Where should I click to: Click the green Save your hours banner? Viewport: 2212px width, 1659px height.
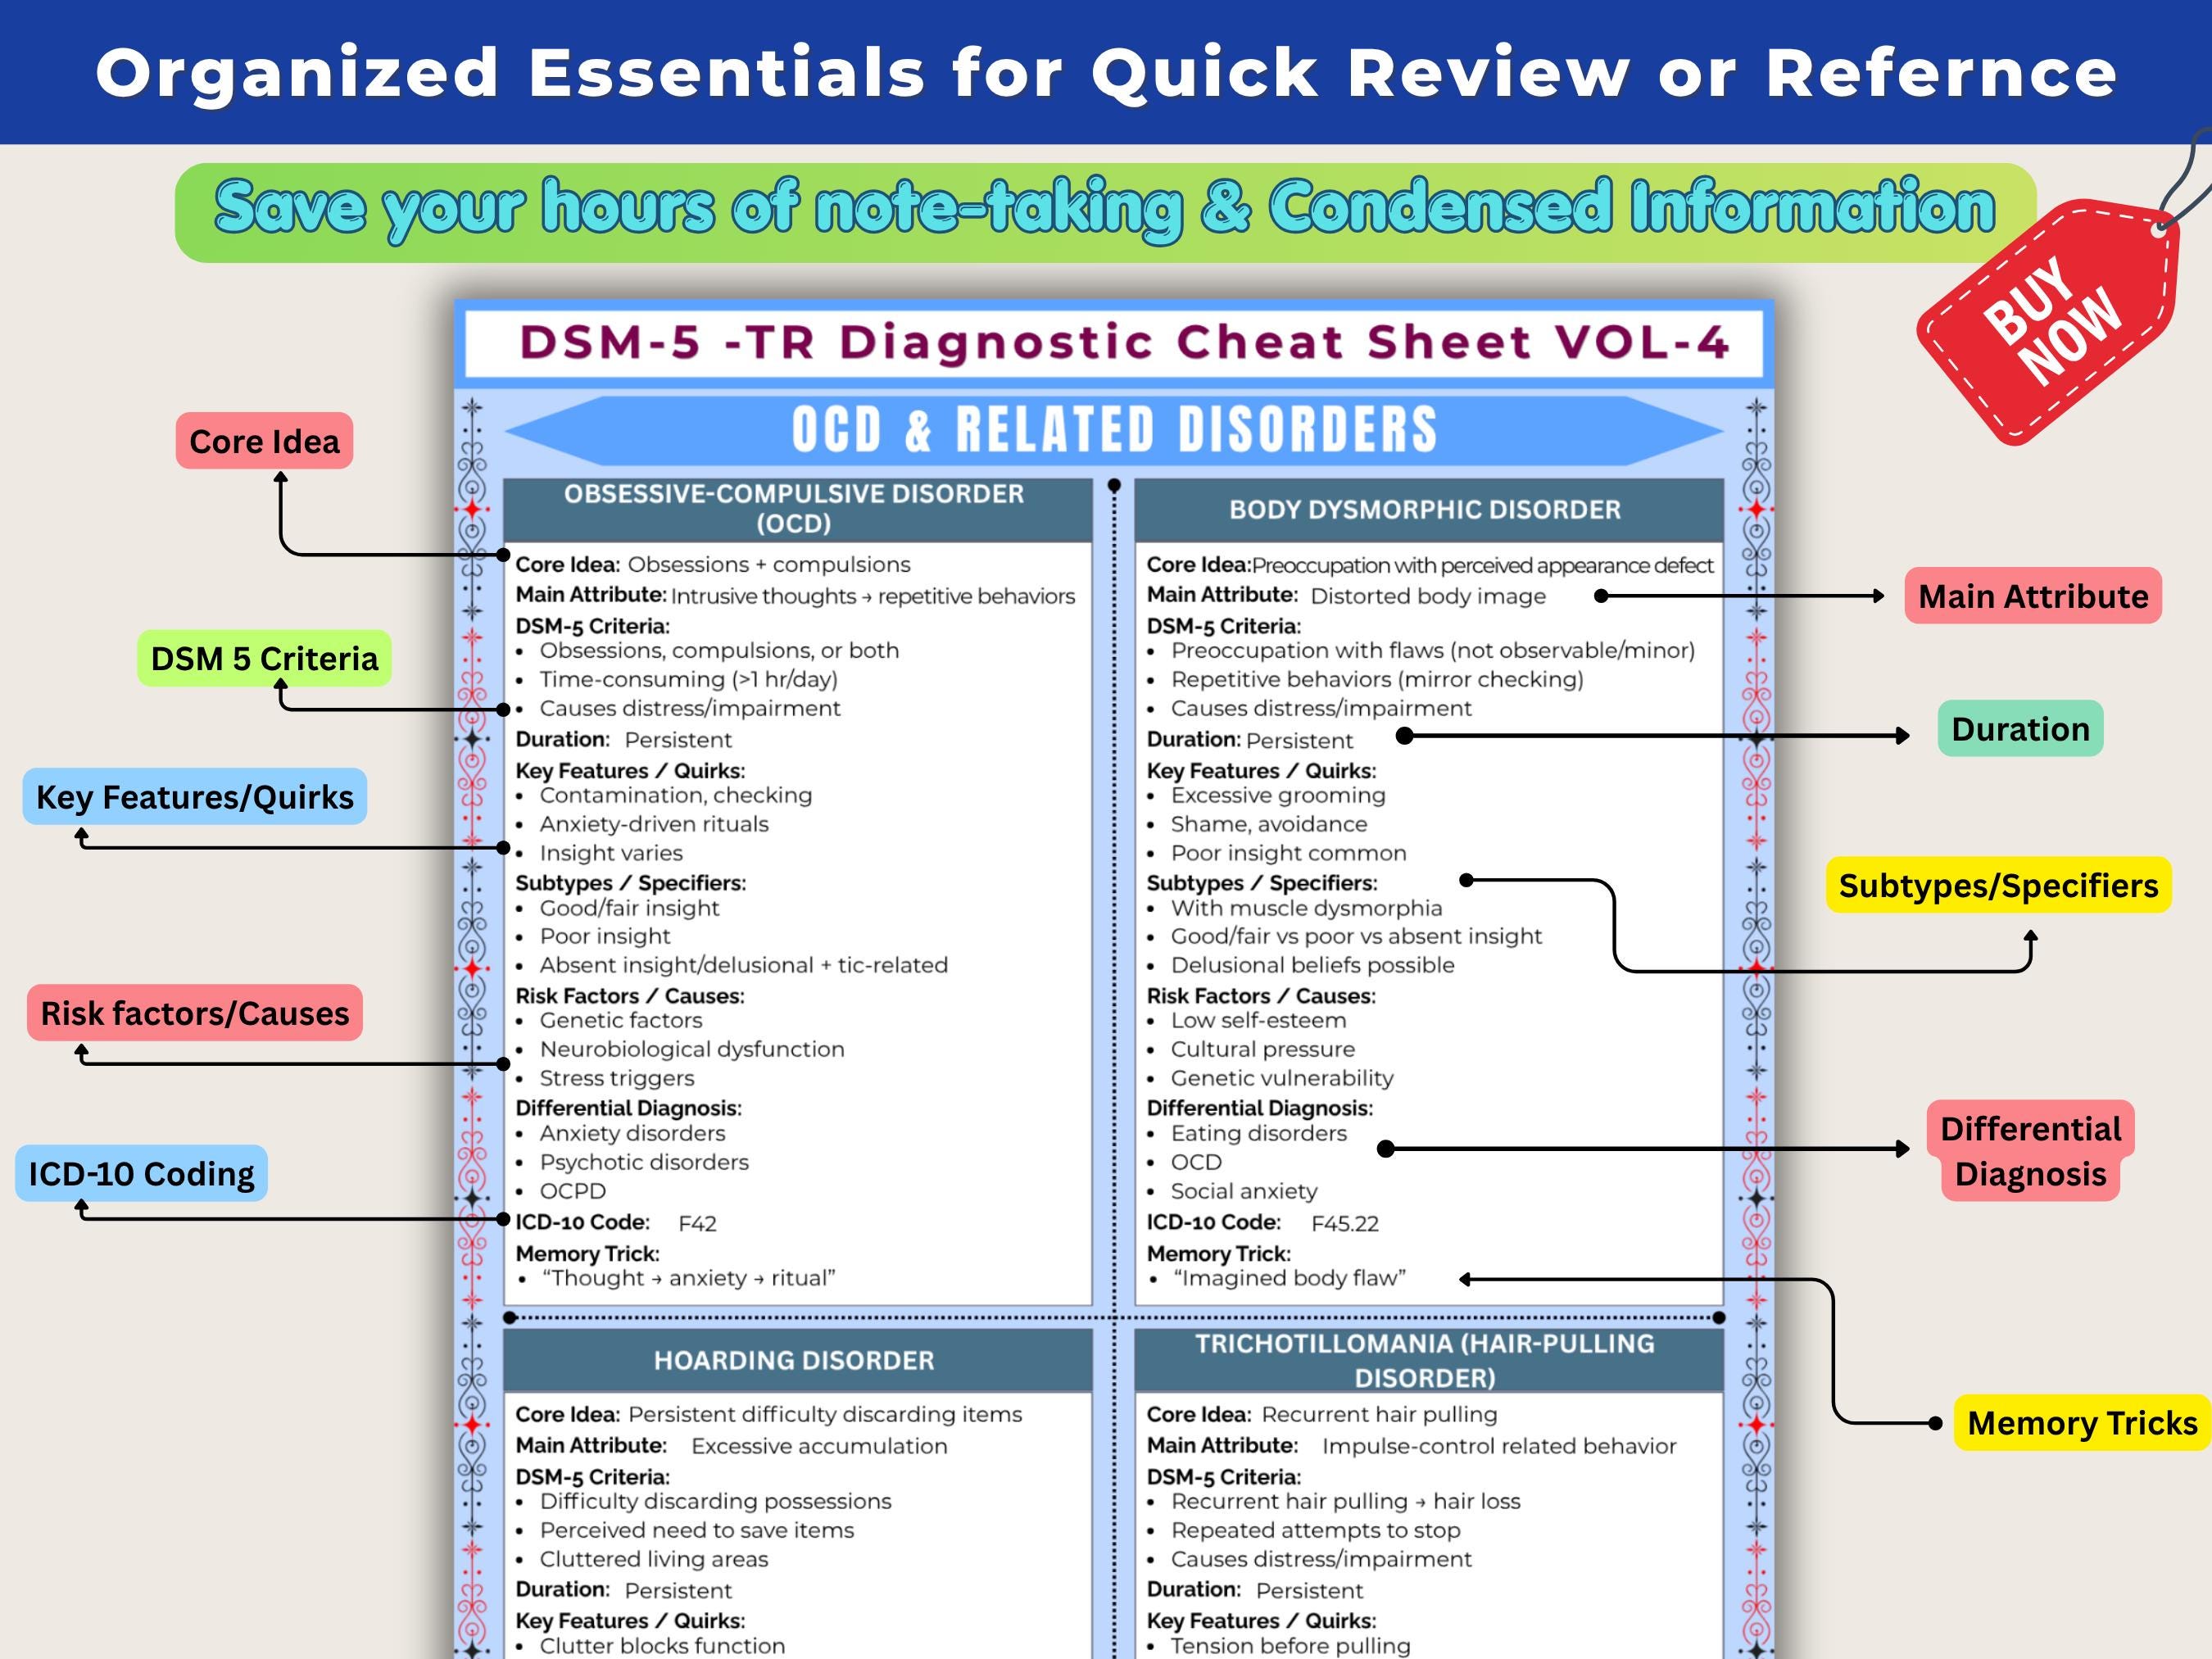pyautogui.click(x=1106, y=212)
